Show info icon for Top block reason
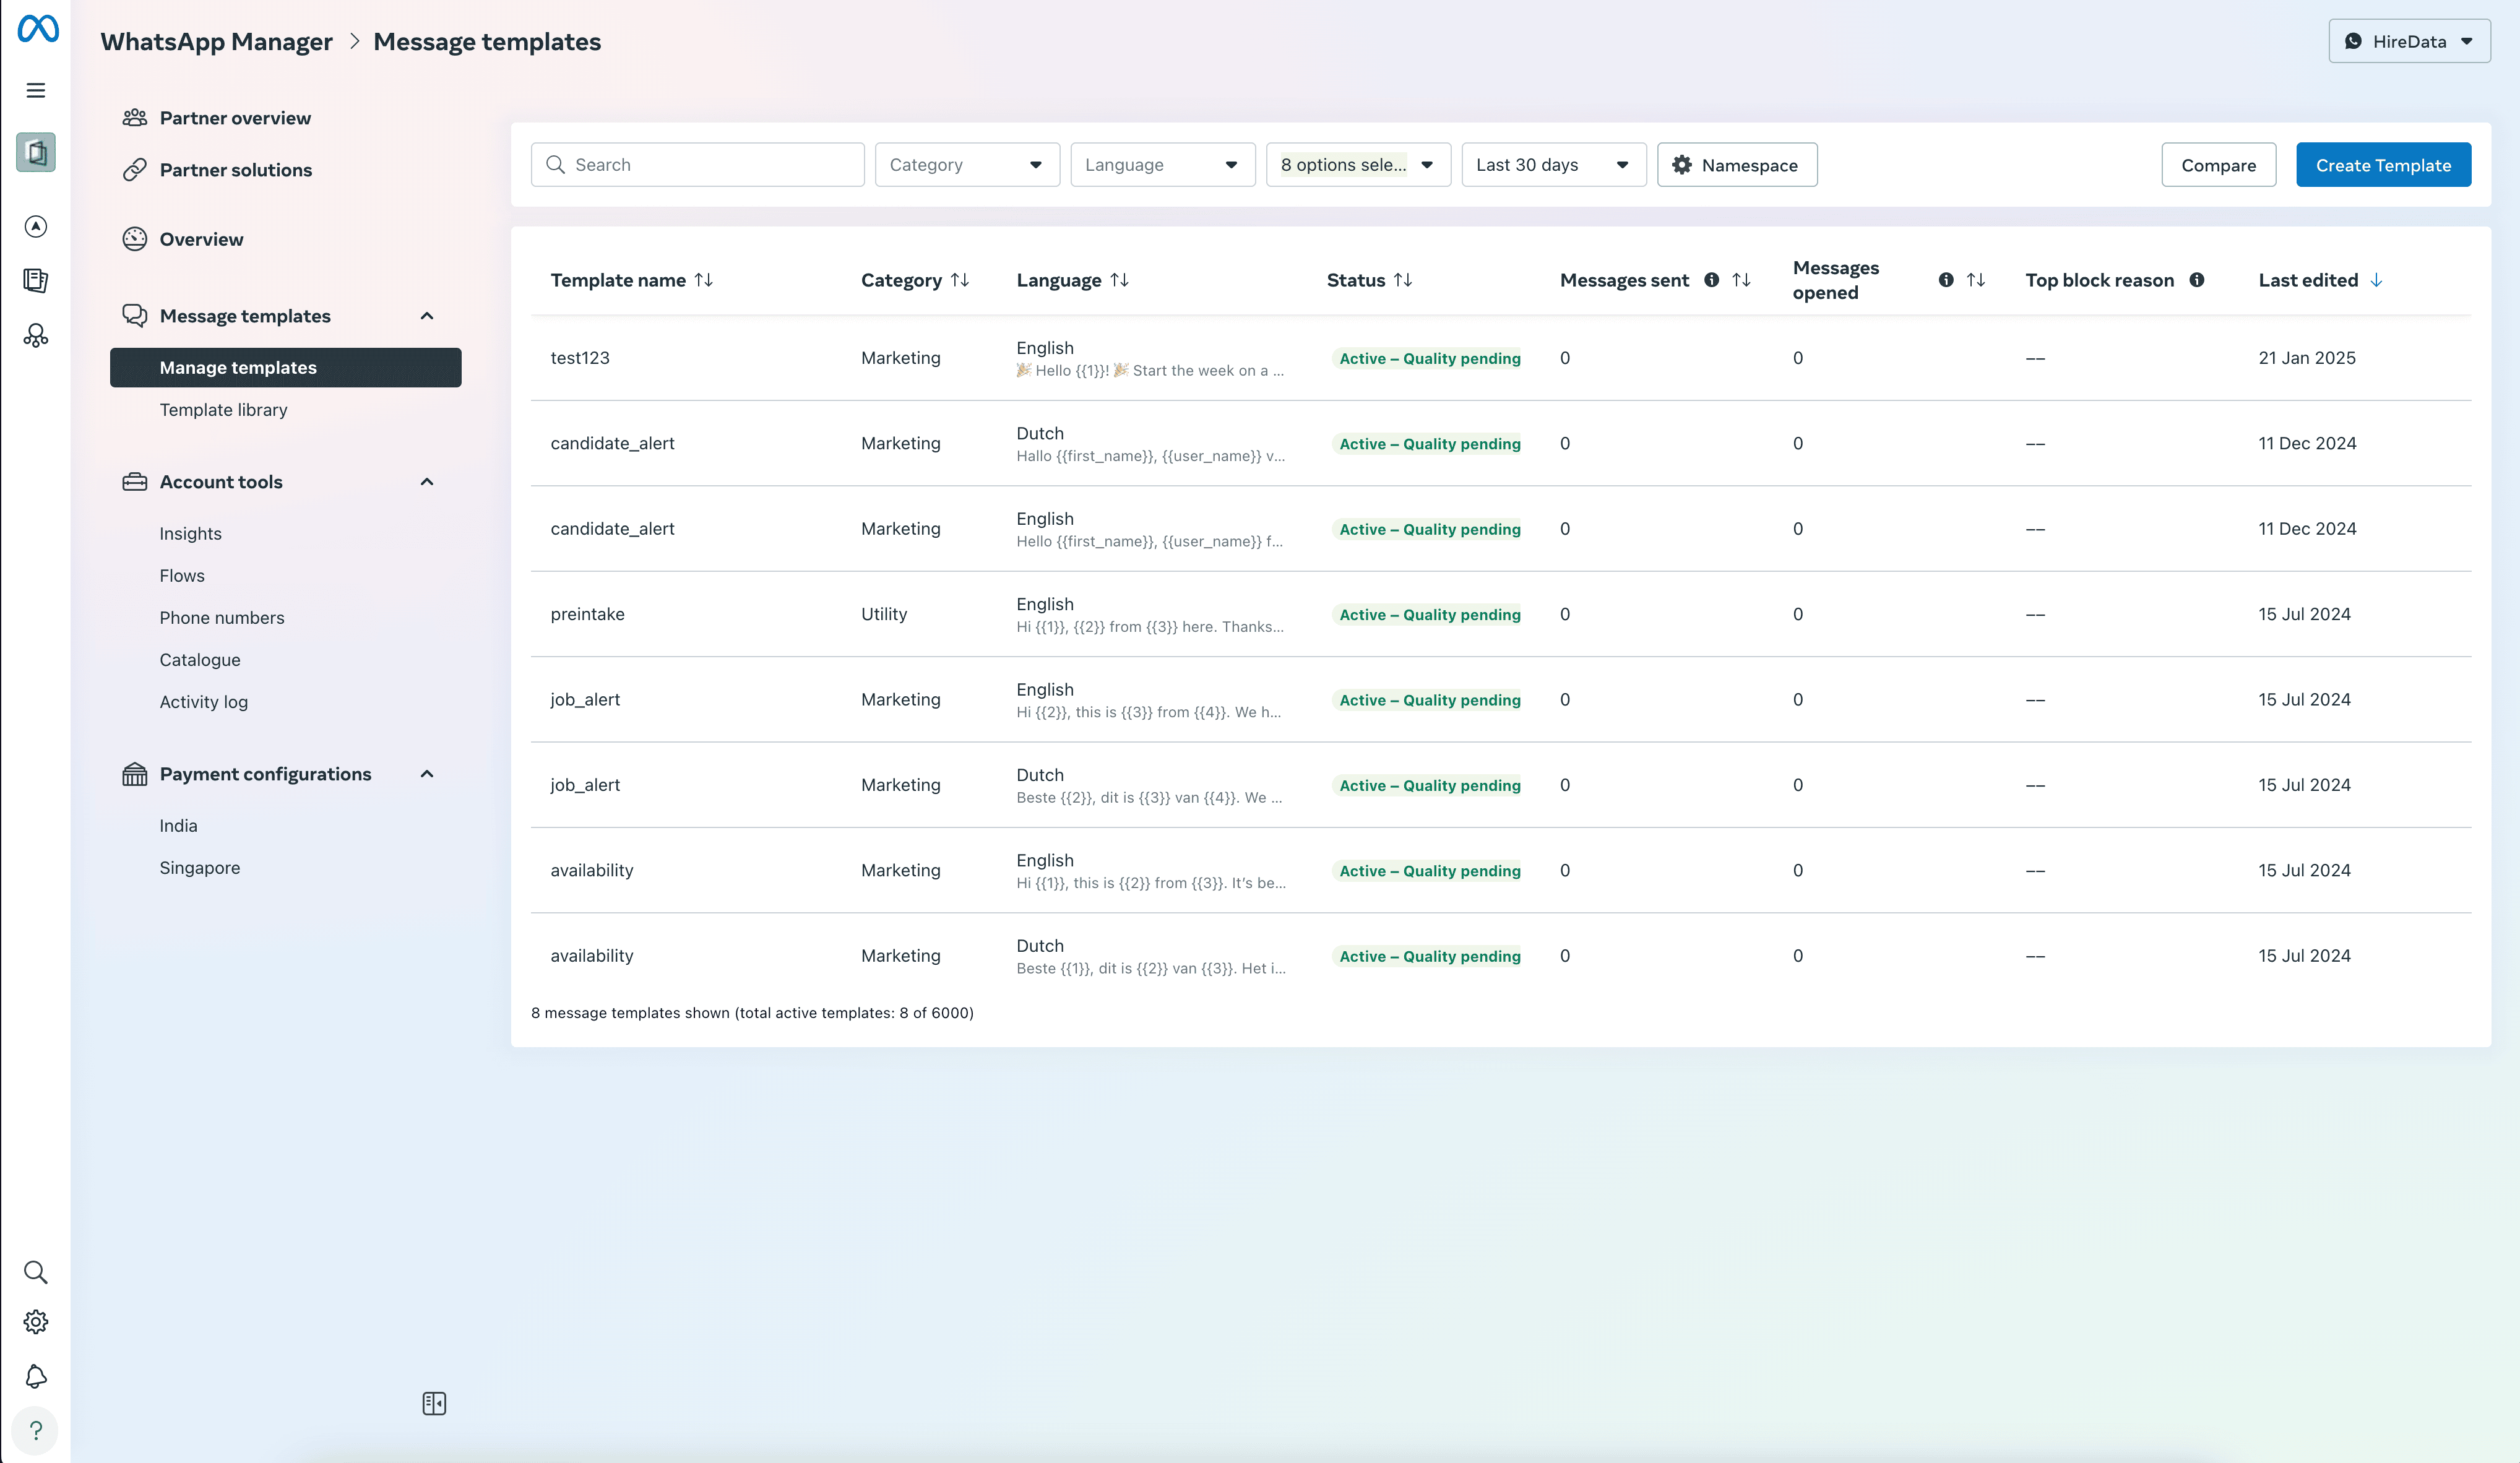The height and width of the screenshot is (1463, 2520). (x=2197, y=280)
